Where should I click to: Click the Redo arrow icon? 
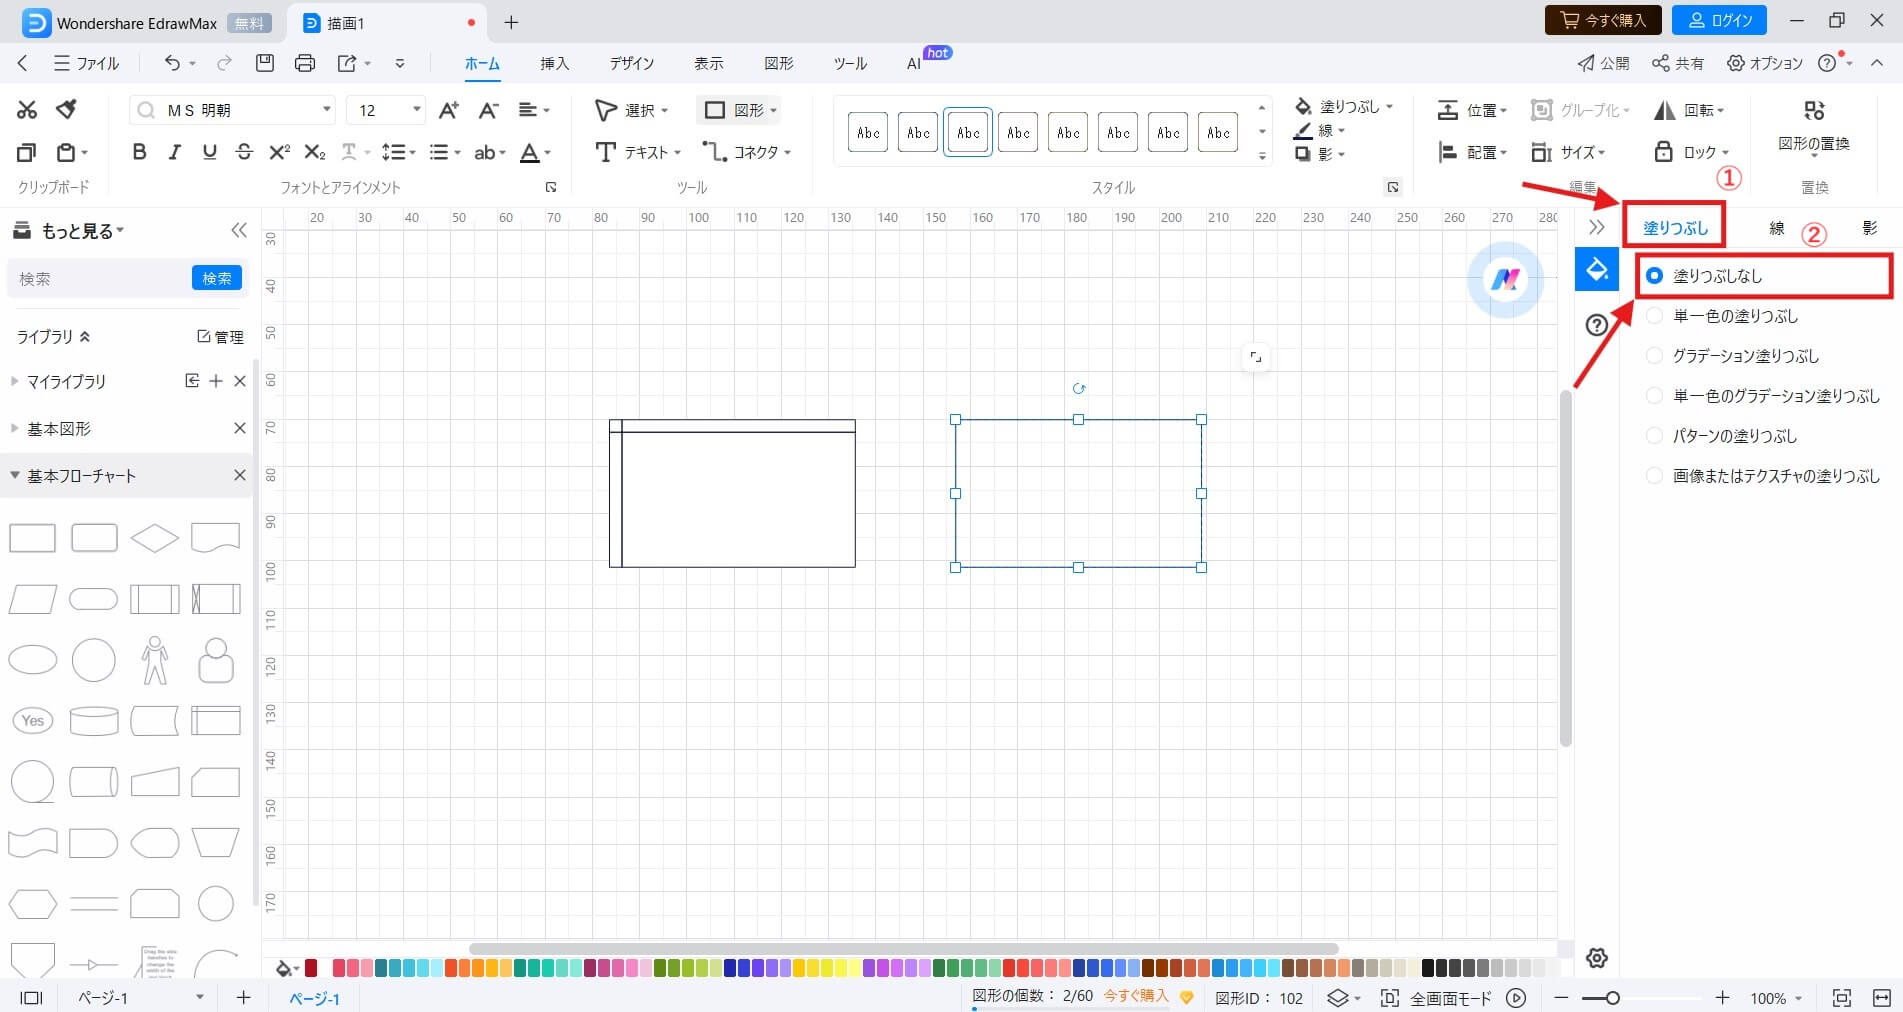[x=224, y=63]
